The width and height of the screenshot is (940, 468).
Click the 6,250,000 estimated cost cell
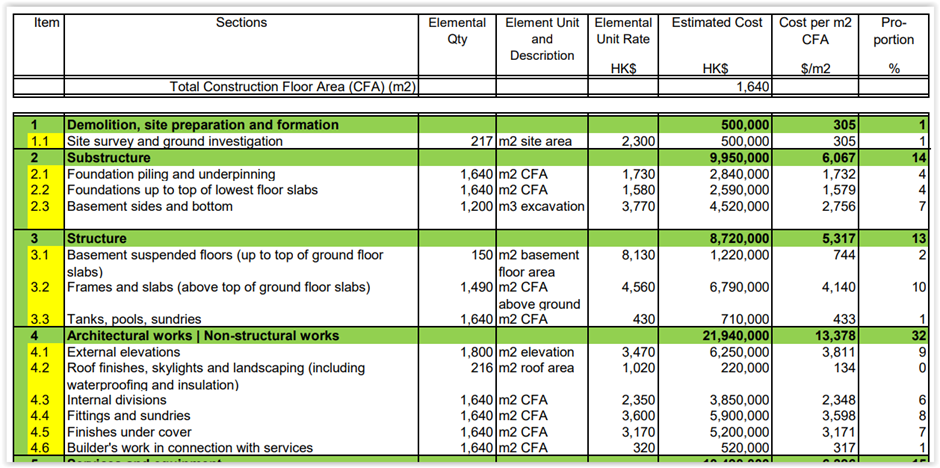click(735, 352)
